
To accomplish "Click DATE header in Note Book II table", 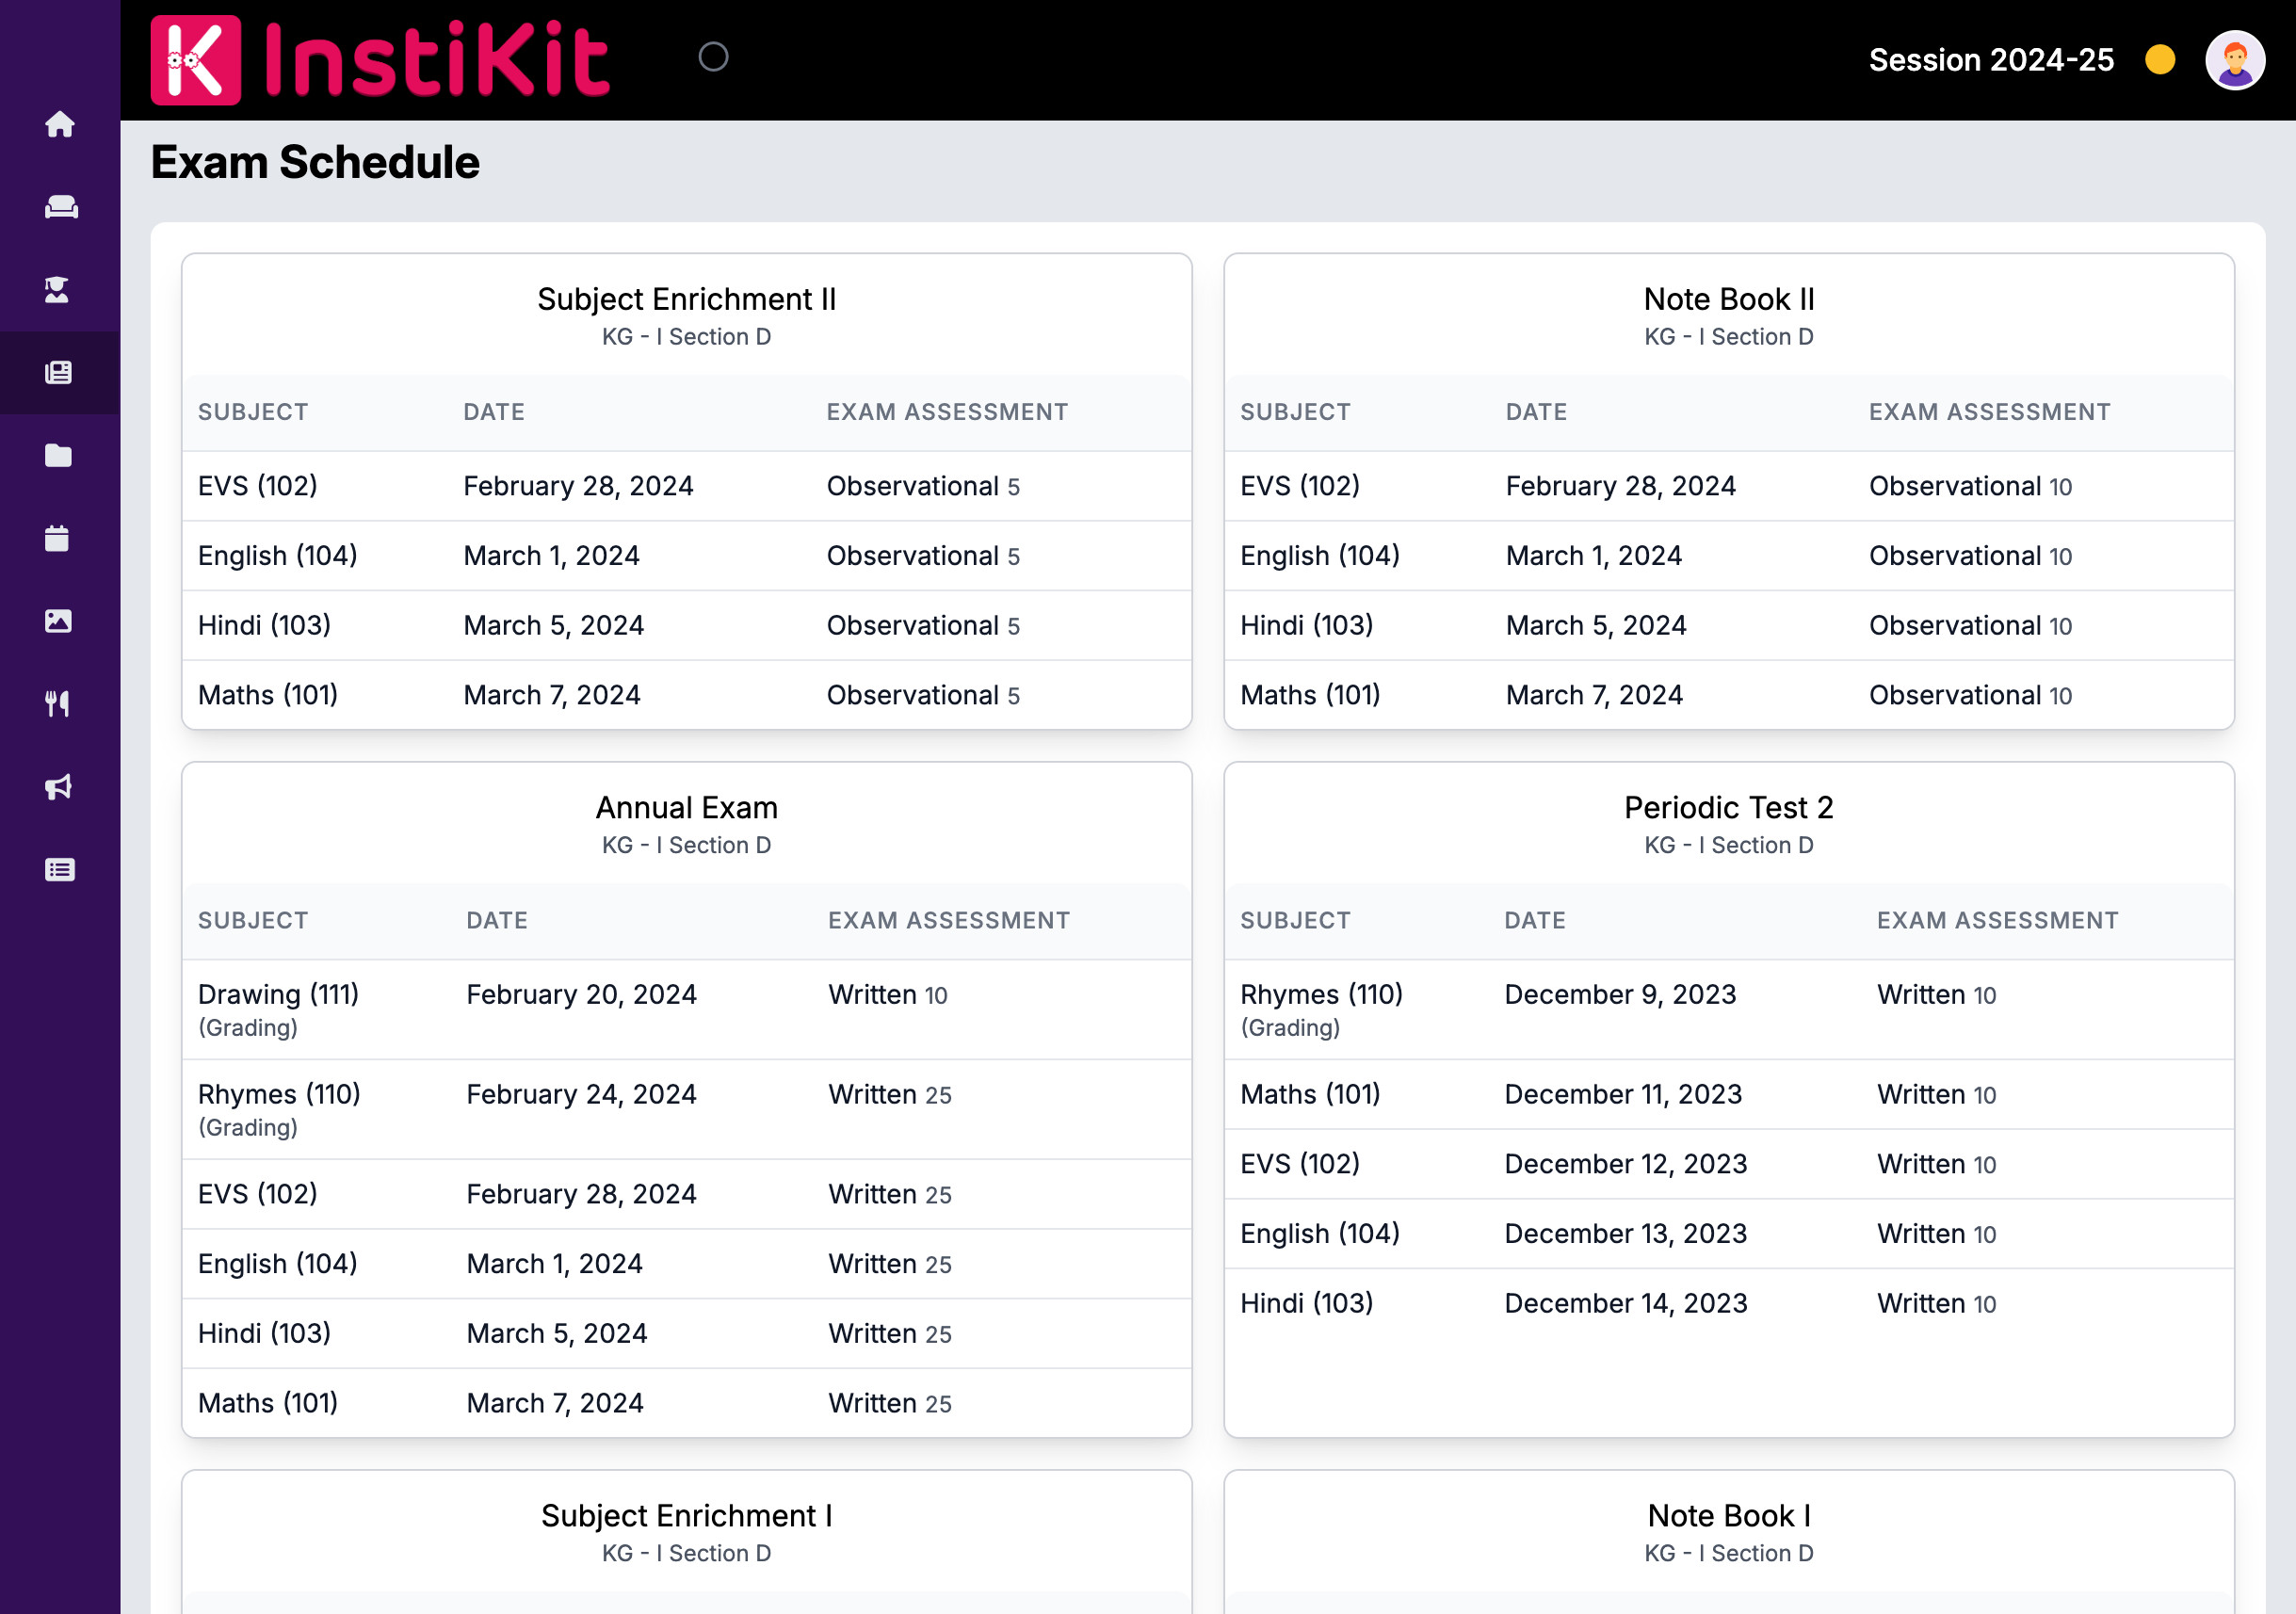I will coord(1536,412).
